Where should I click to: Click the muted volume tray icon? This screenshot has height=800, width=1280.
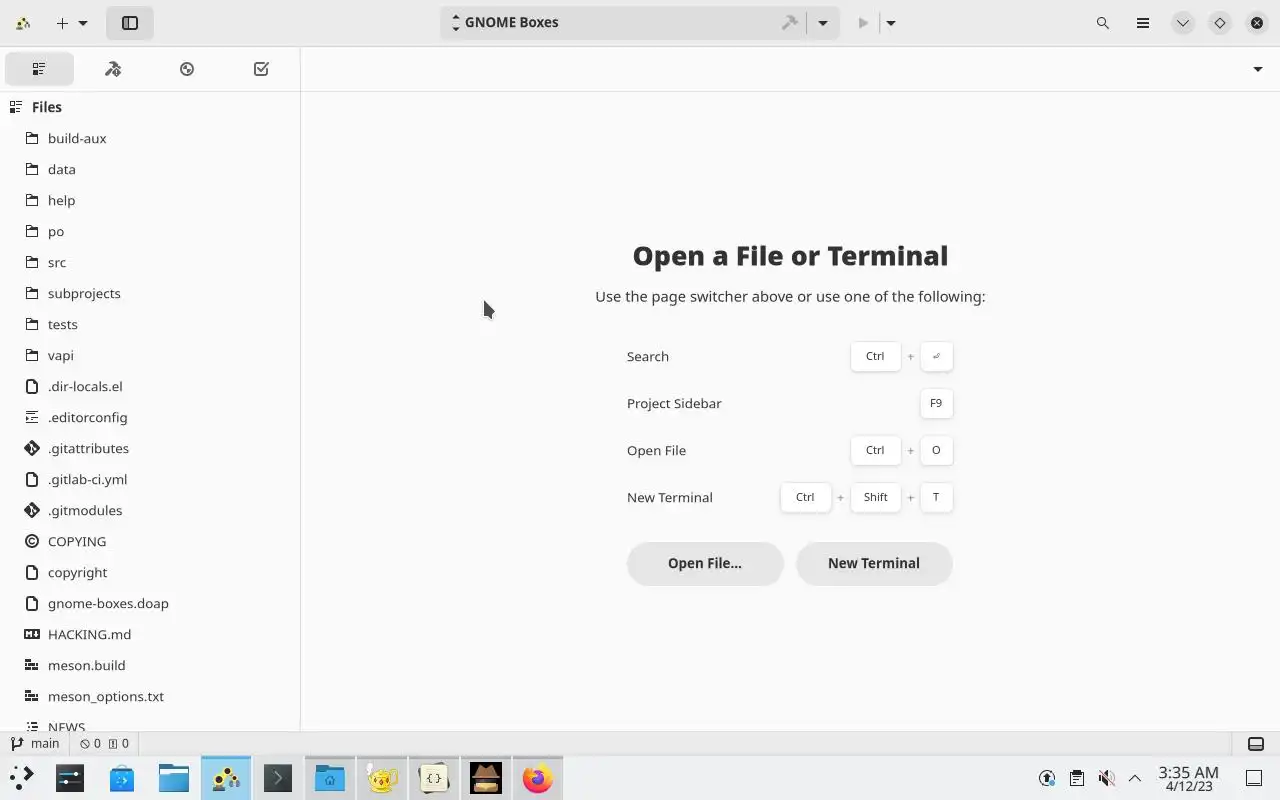pos(1106,778)
